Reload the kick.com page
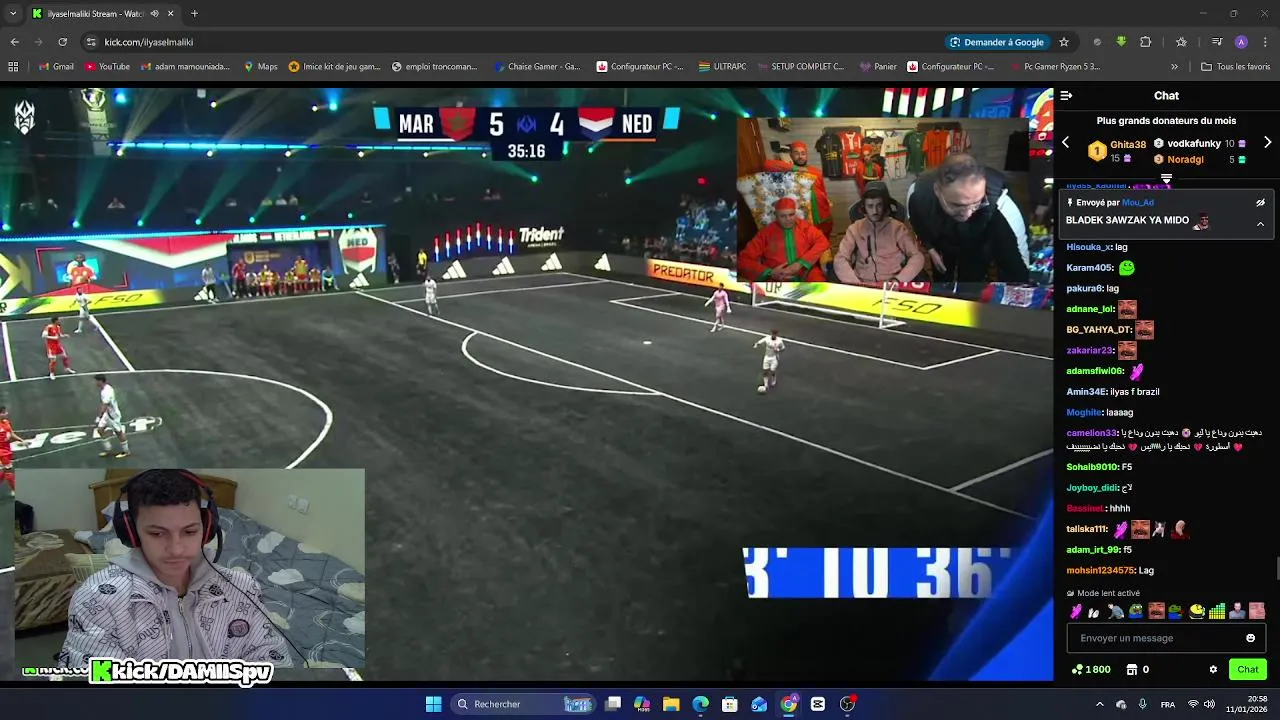The height and width of the screenshot is (720, 1280). pos(62,42)
